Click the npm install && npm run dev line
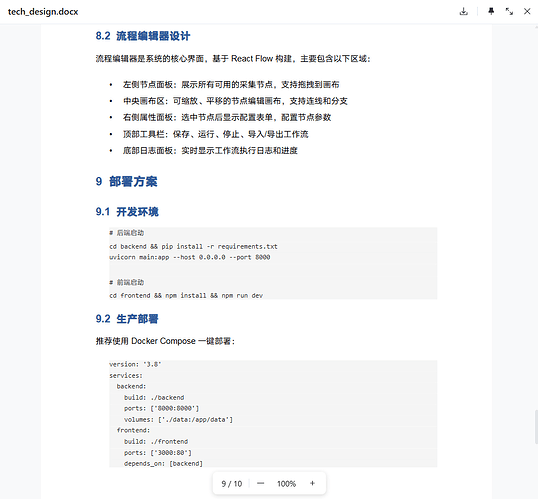 (186, 295)
